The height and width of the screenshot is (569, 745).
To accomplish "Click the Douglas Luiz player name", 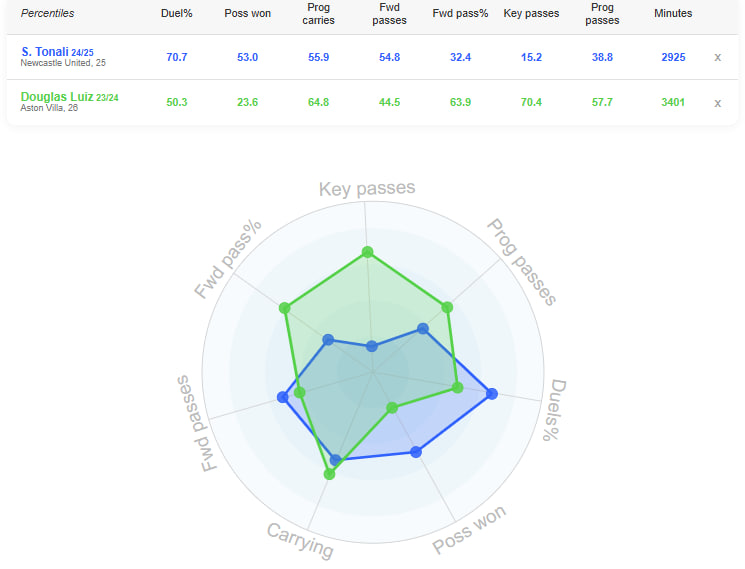I will coord(56,96).
